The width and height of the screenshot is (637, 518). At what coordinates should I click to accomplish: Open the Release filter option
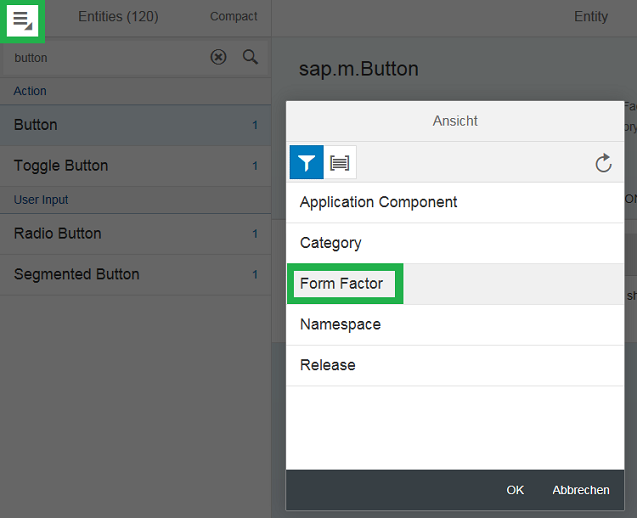click(x=328, y=365)
